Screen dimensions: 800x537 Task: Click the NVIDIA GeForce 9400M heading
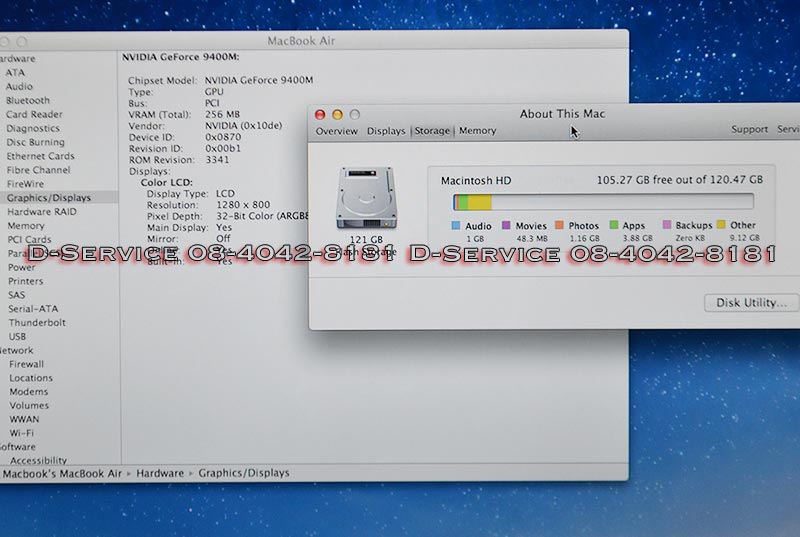tap(180, 57)
